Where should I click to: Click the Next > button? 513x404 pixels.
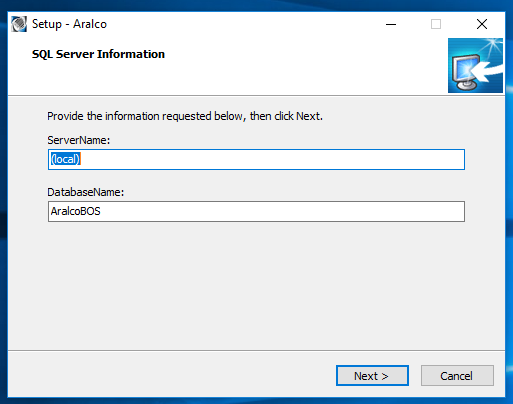click(x=372, y=376)
